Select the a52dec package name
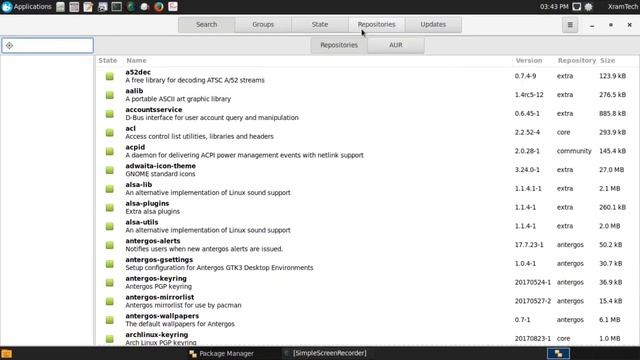Image resolution: width=640 pixels, height=360 pixels. 138,72
